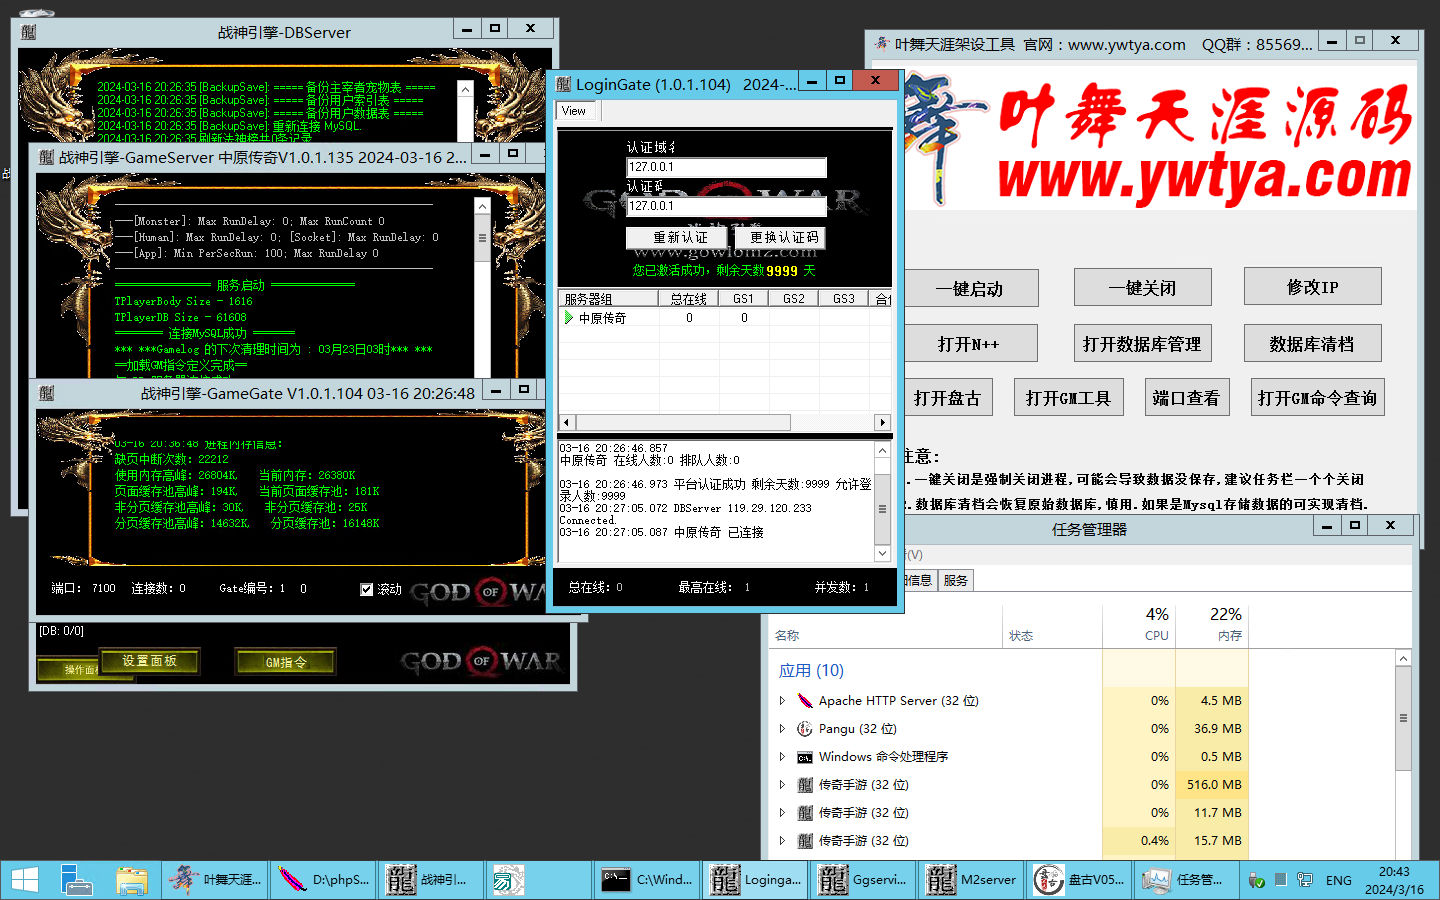
Task: Click the 打开GM命令查询 button
Action: pos(1316,397)
